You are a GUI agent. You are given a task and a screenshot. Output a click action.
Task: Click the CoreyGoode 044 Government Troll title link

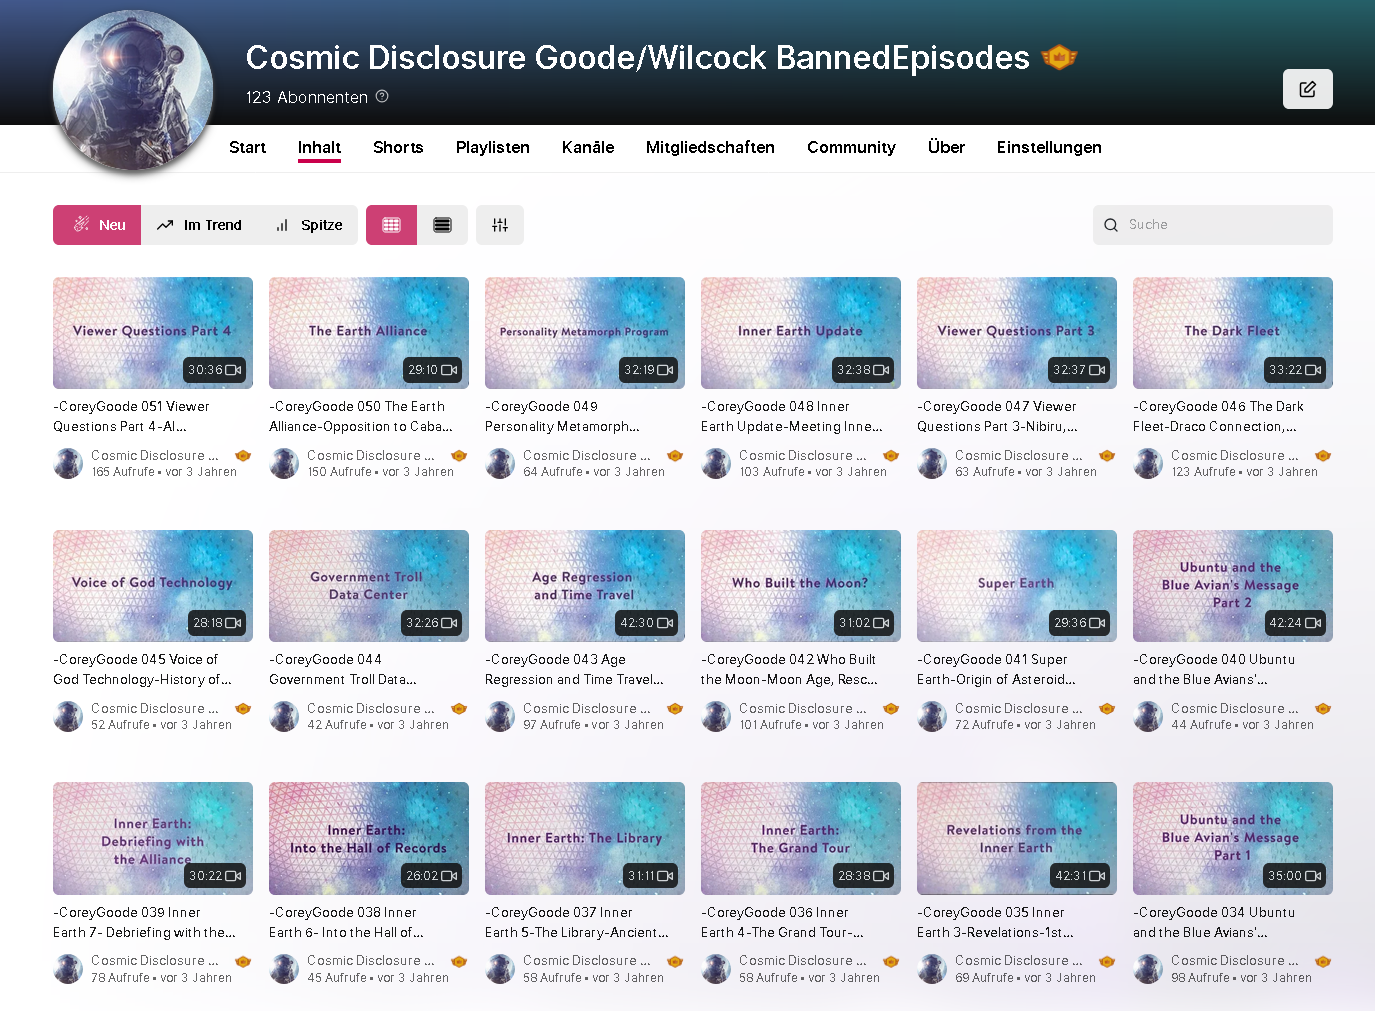344,669
